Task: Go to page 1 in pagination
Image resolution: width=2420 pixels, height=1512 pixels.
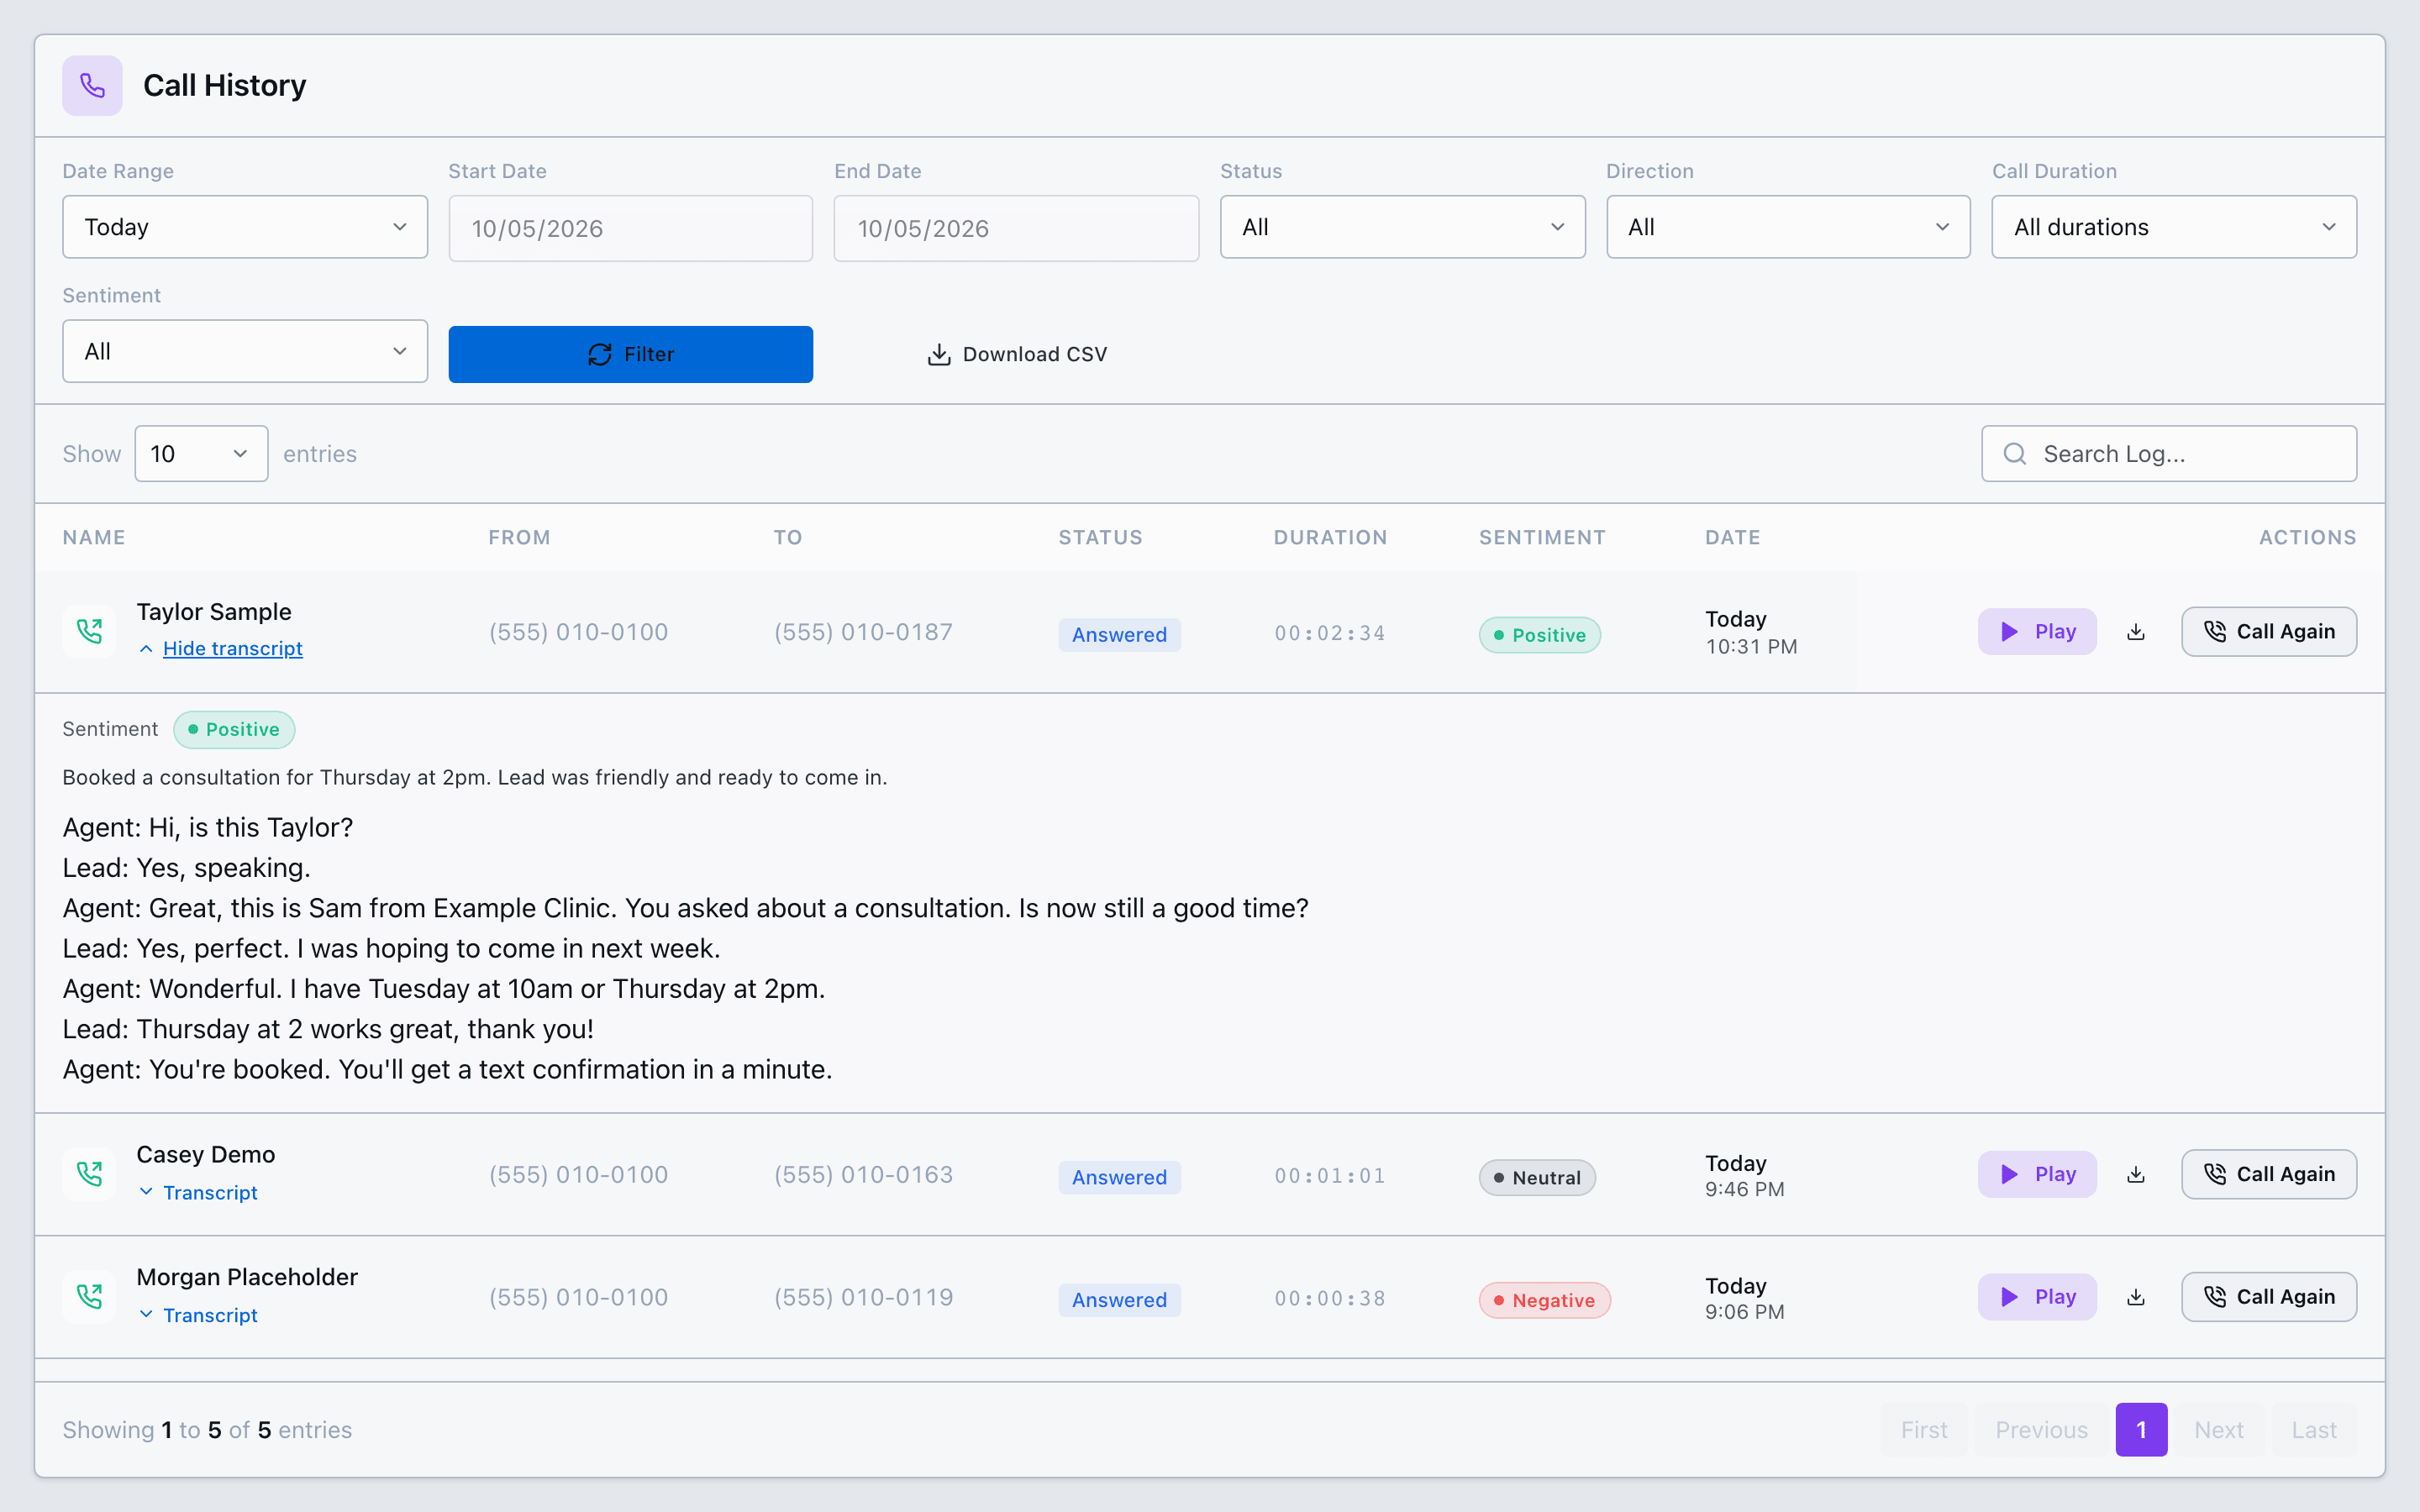Action: (x=2141, y=1430)
